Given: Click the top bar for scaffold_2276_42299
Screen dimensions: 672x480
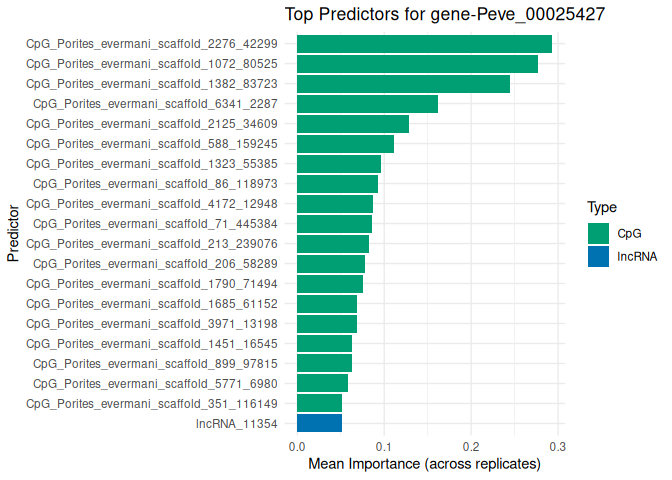Looking at the screenshot, I should pos(424,44).
